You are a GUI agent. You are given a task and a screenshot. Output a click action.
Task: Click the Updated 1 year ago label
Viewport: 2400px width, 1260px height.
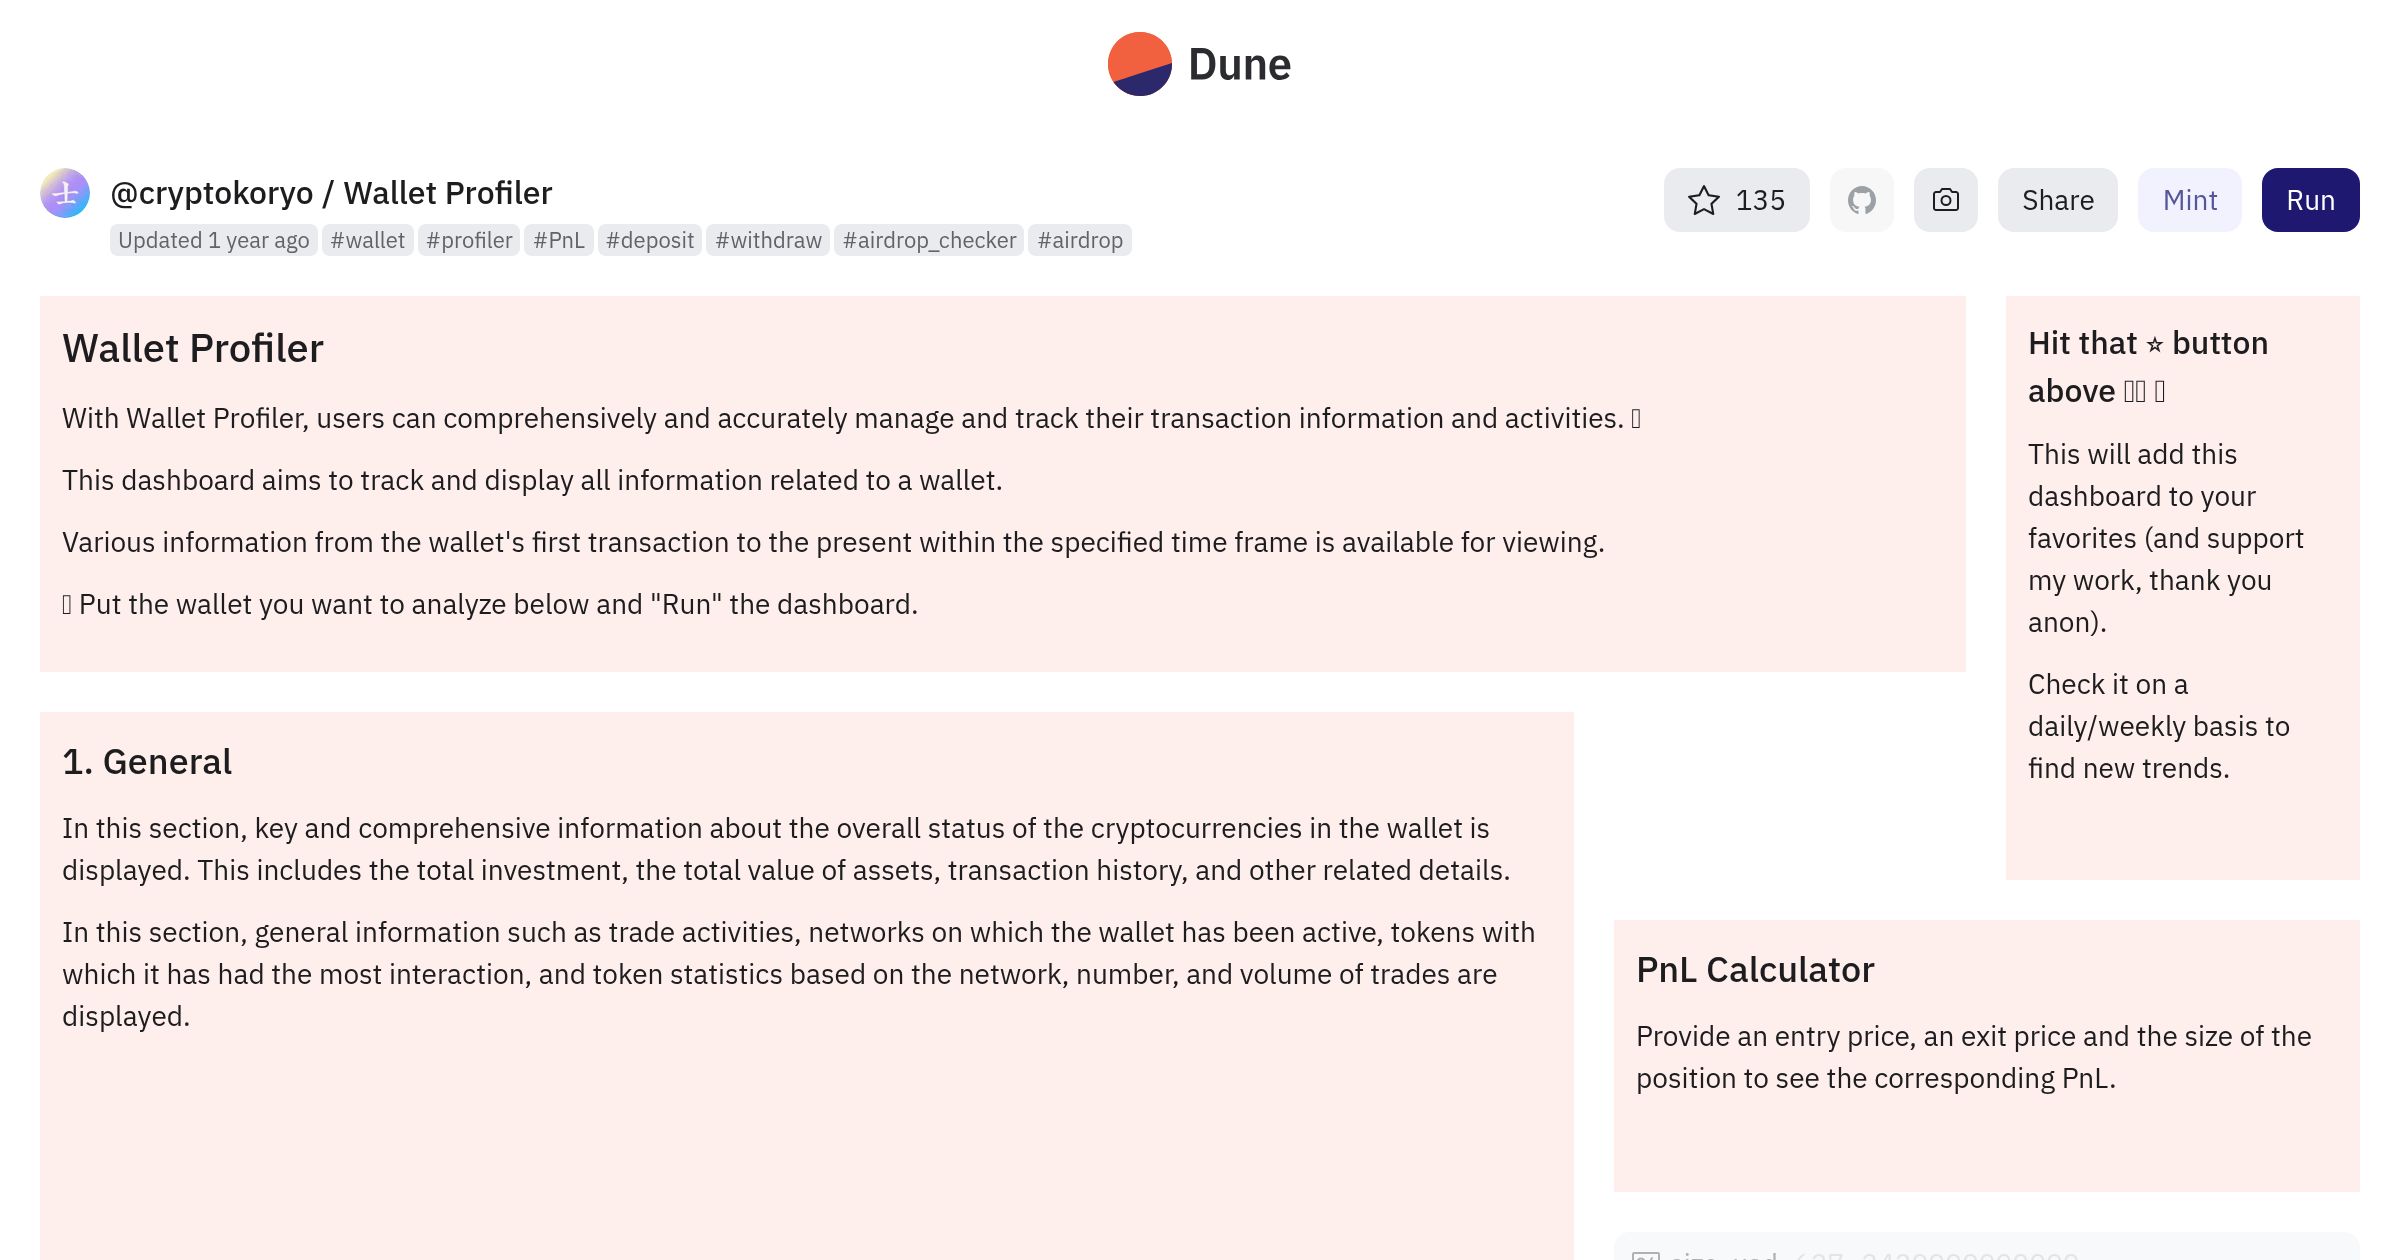click(x=214, y=240)
